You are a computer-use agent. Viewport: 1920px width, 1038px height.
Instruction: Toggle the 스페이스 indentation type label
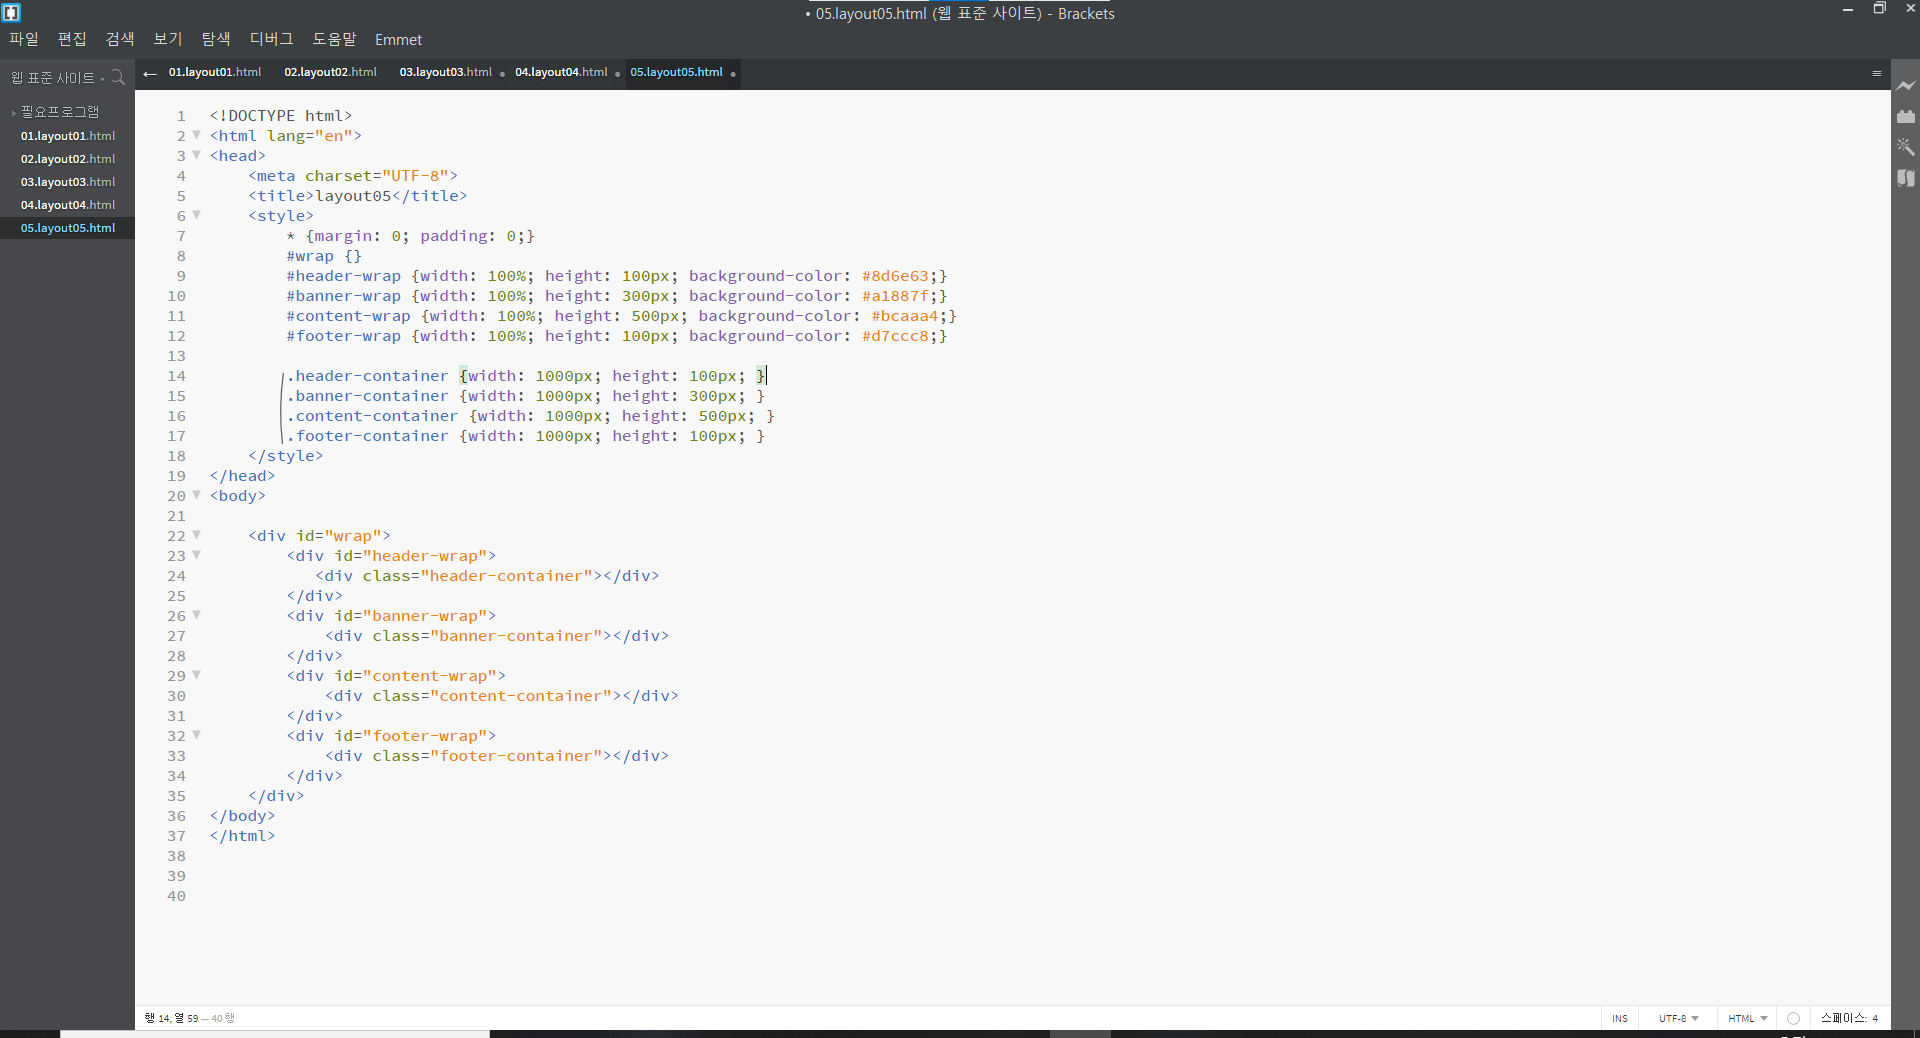(1843, 1018)
